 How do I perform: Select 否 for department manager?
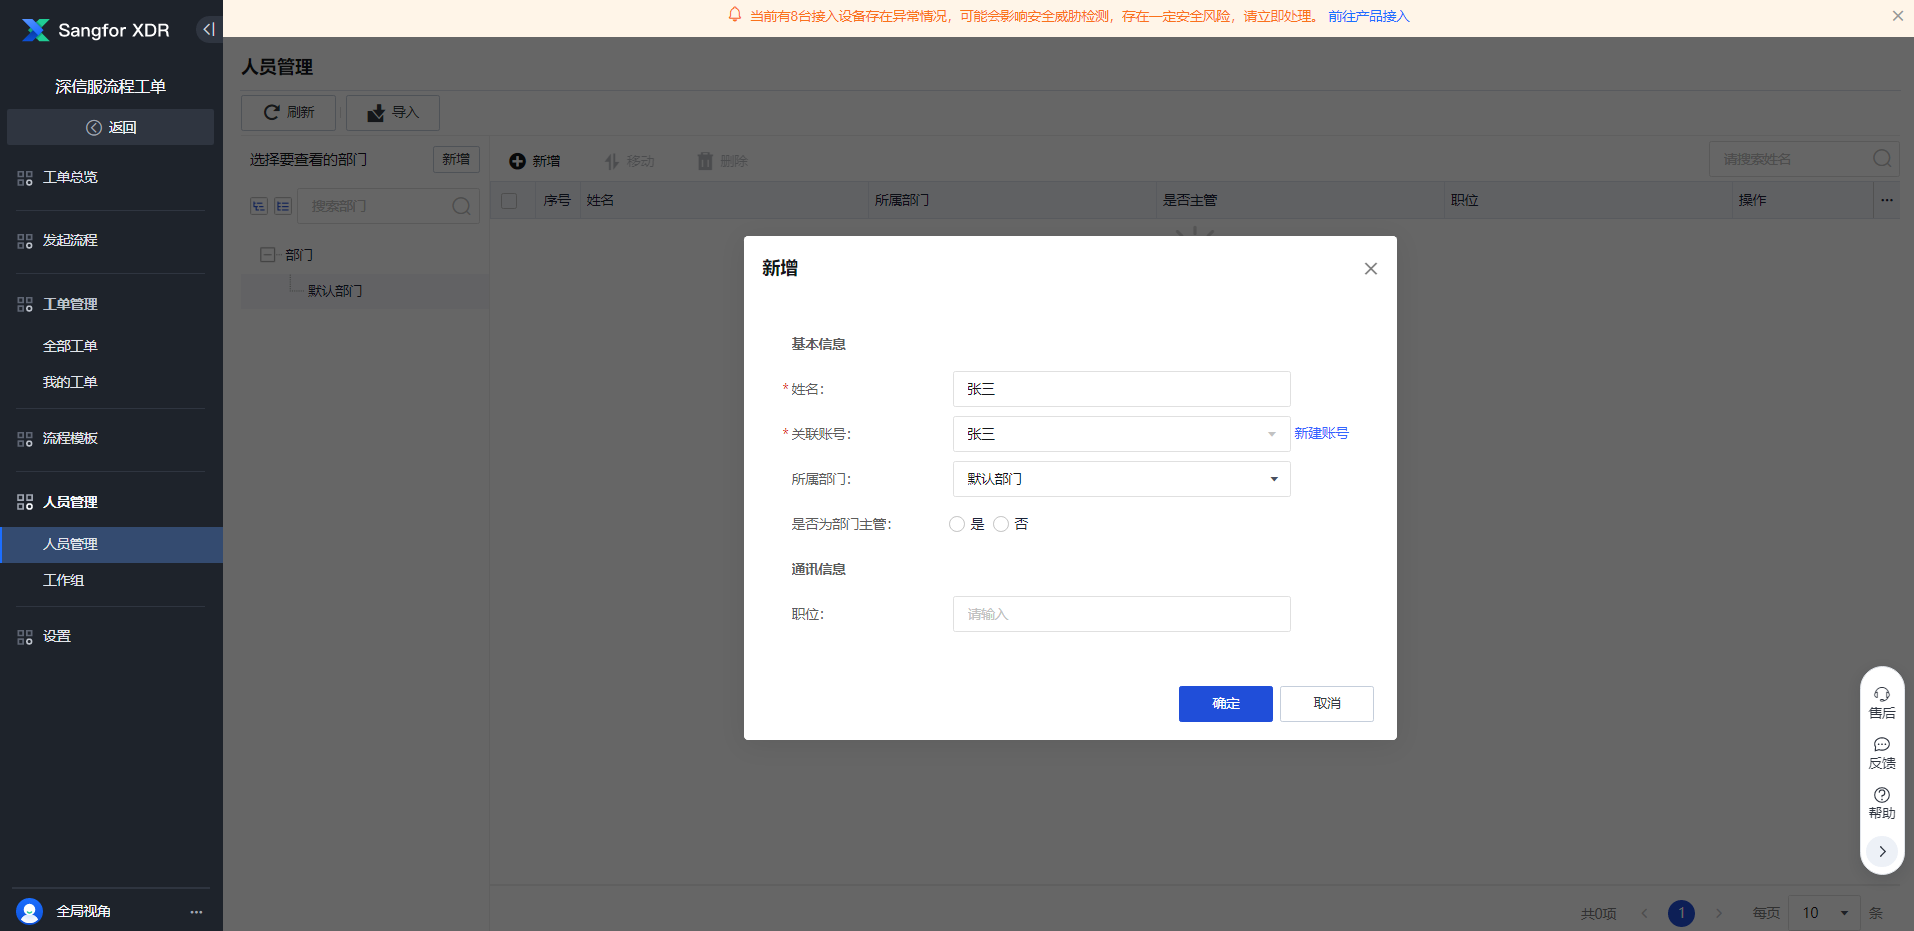click(1001, 524)
